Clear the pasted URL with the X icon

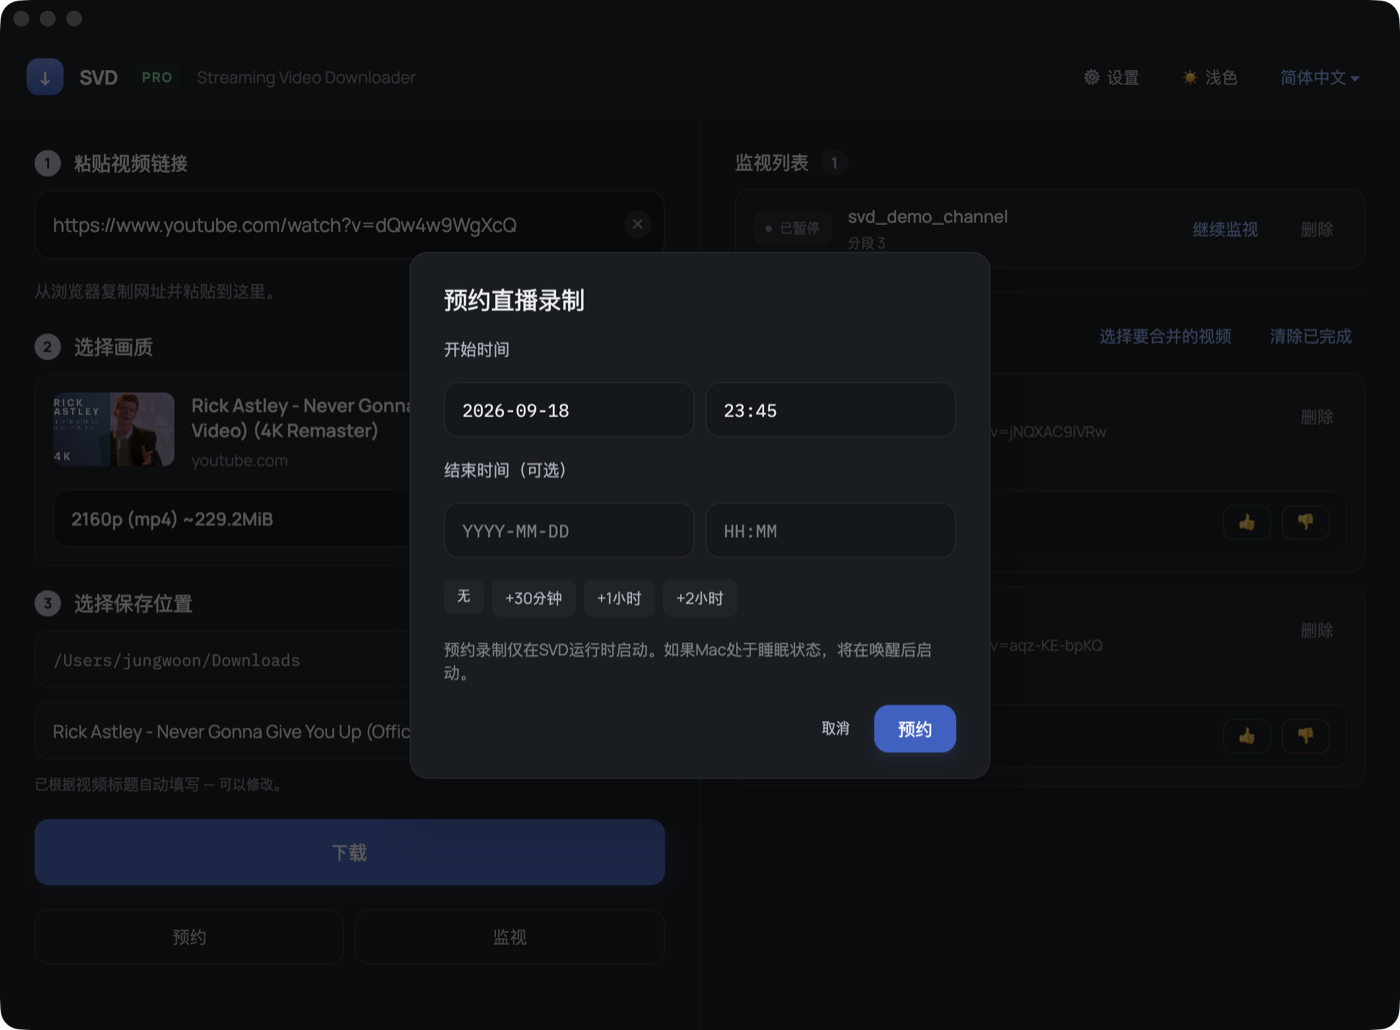[637, 224]
